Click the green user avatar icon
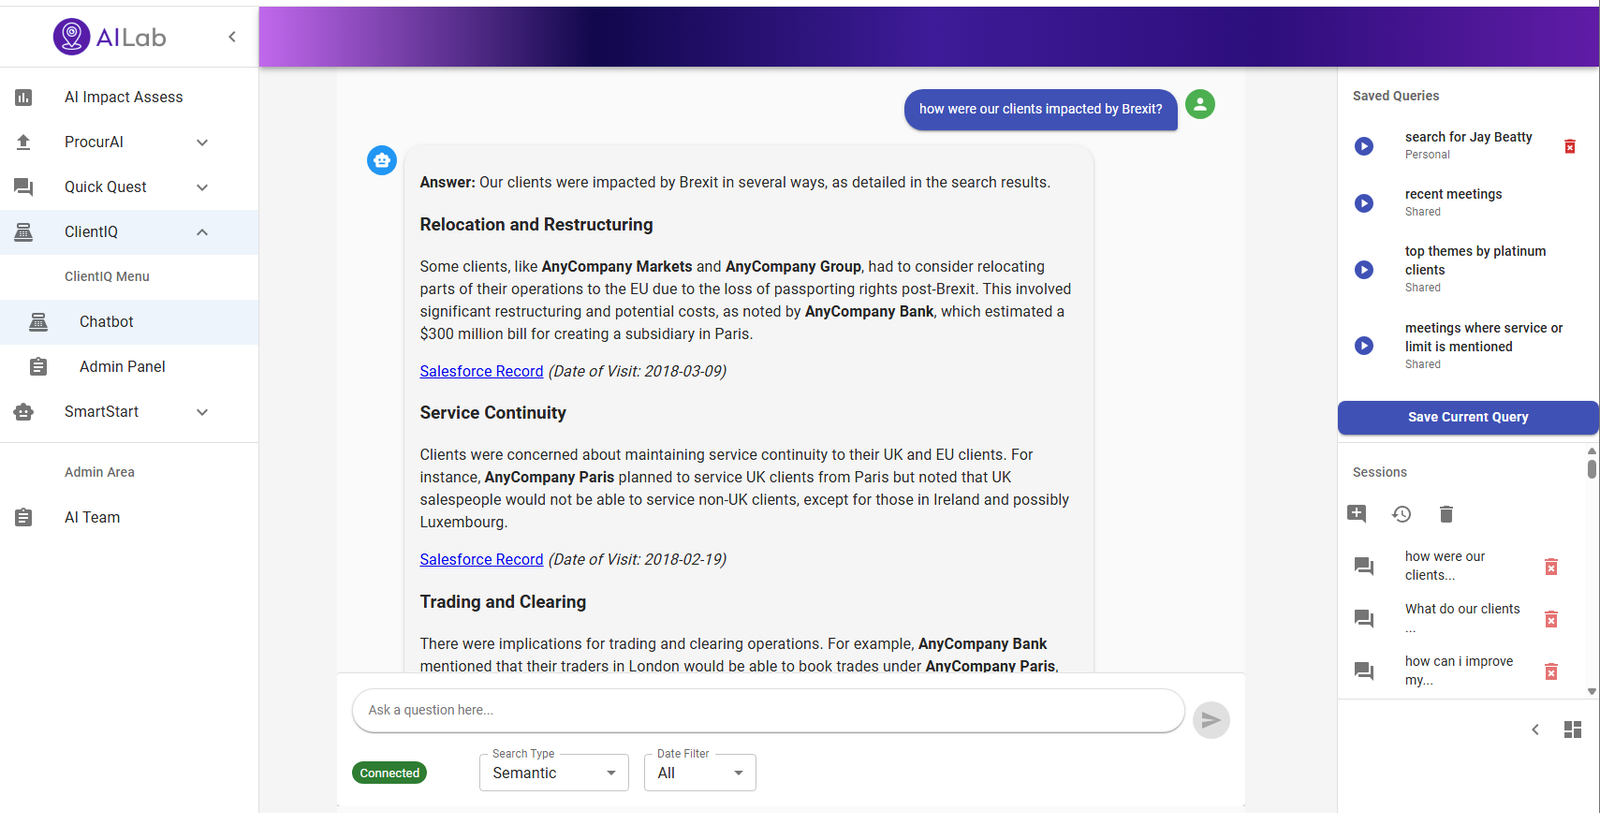Screen dimensions: 1600x813 1200,104
